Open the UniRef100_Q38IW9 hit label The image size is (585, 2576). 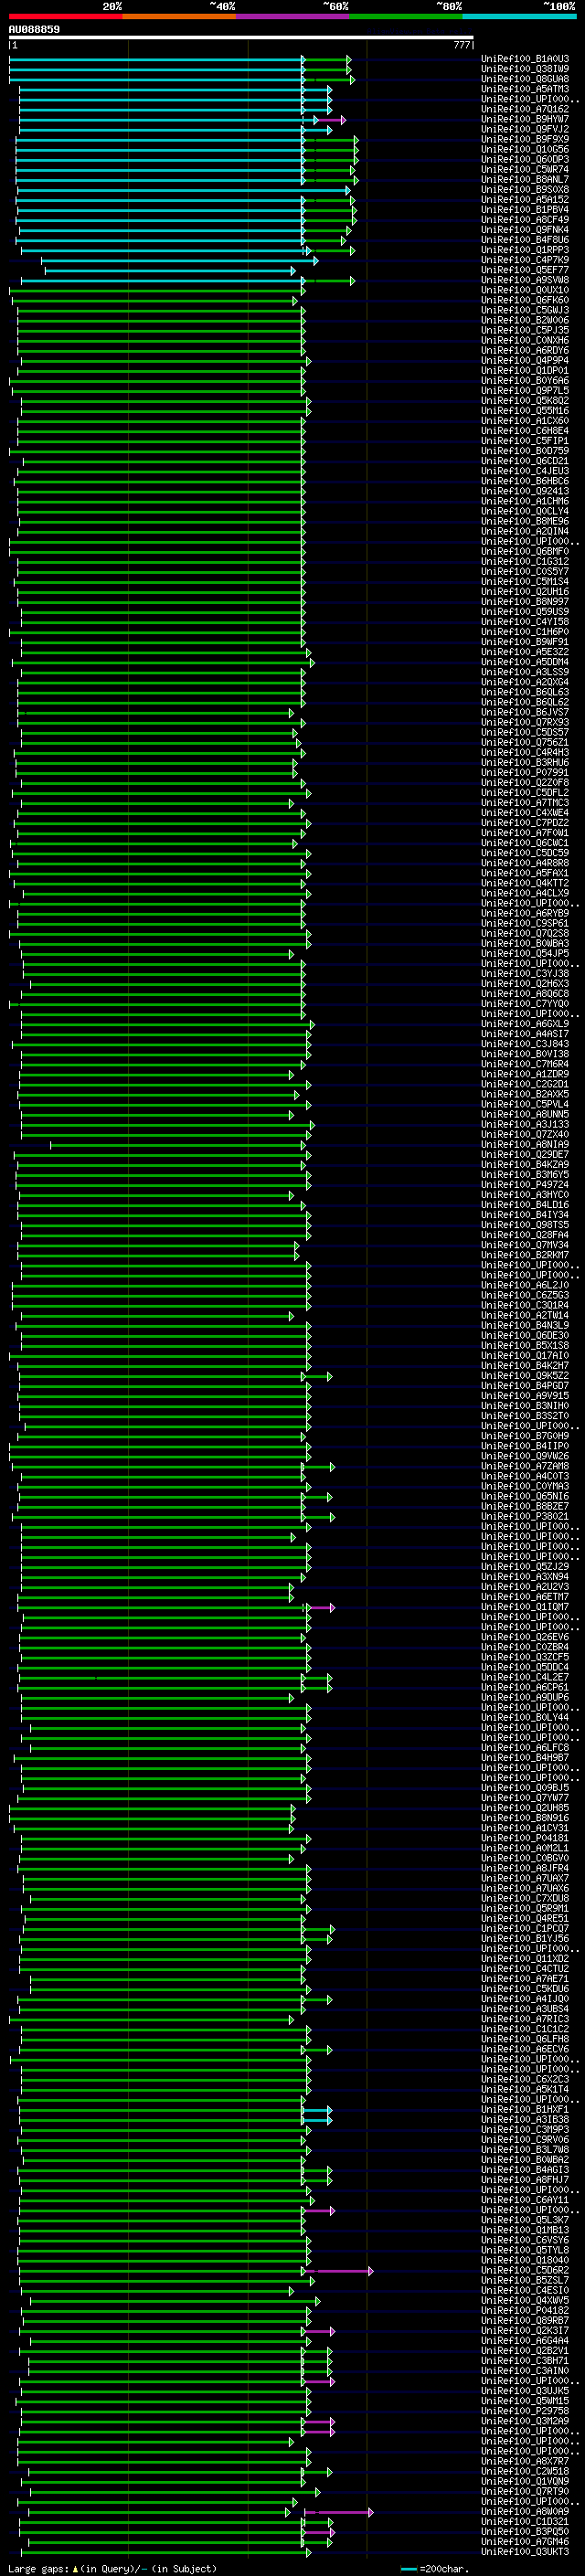tap(525, 69)
